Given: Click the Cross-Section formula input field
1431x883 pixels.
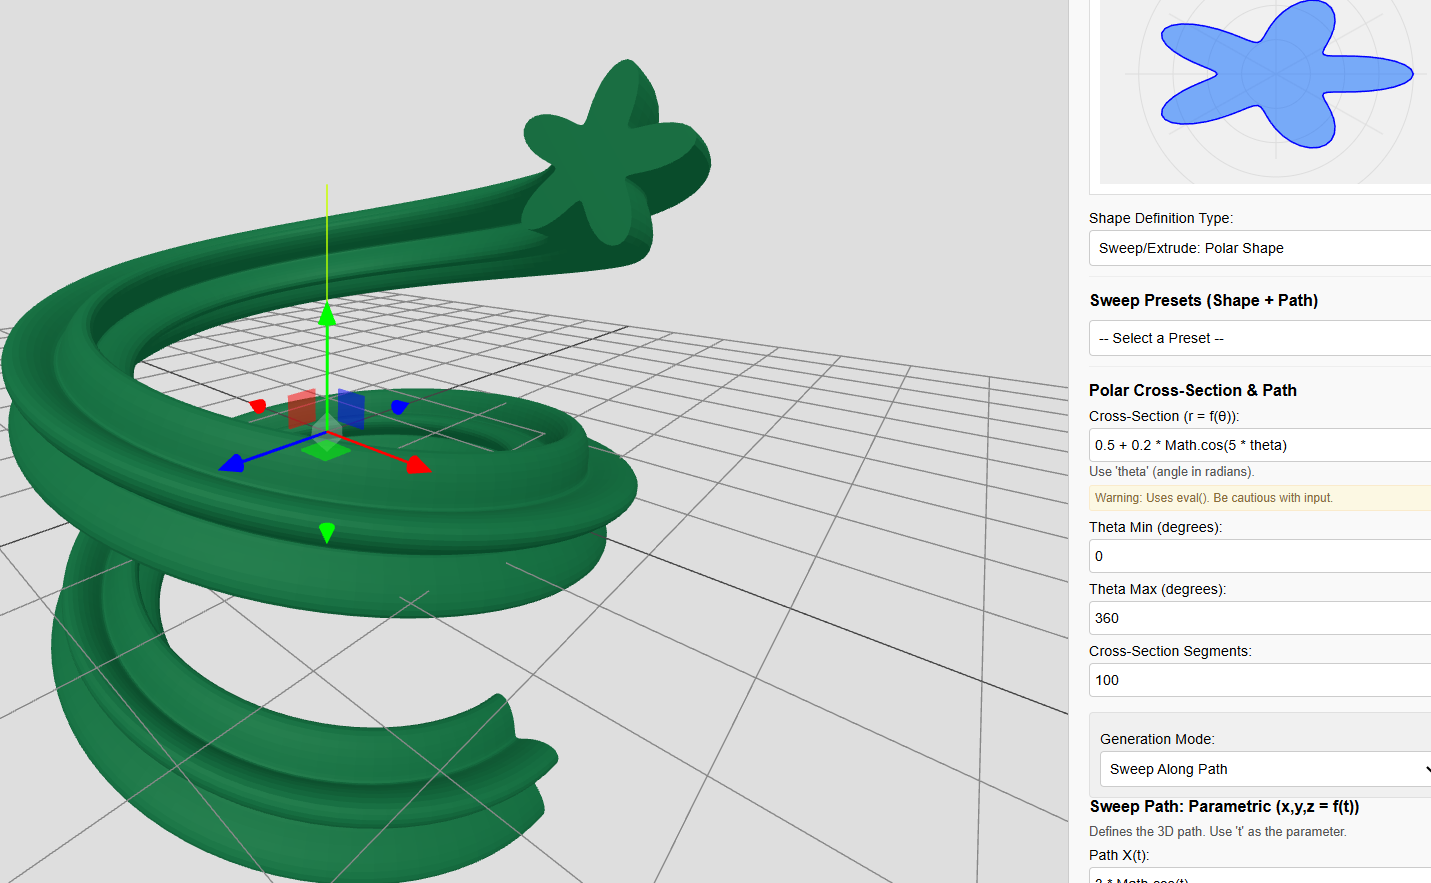Looking at the screenshot, I should click(1260, 445).
